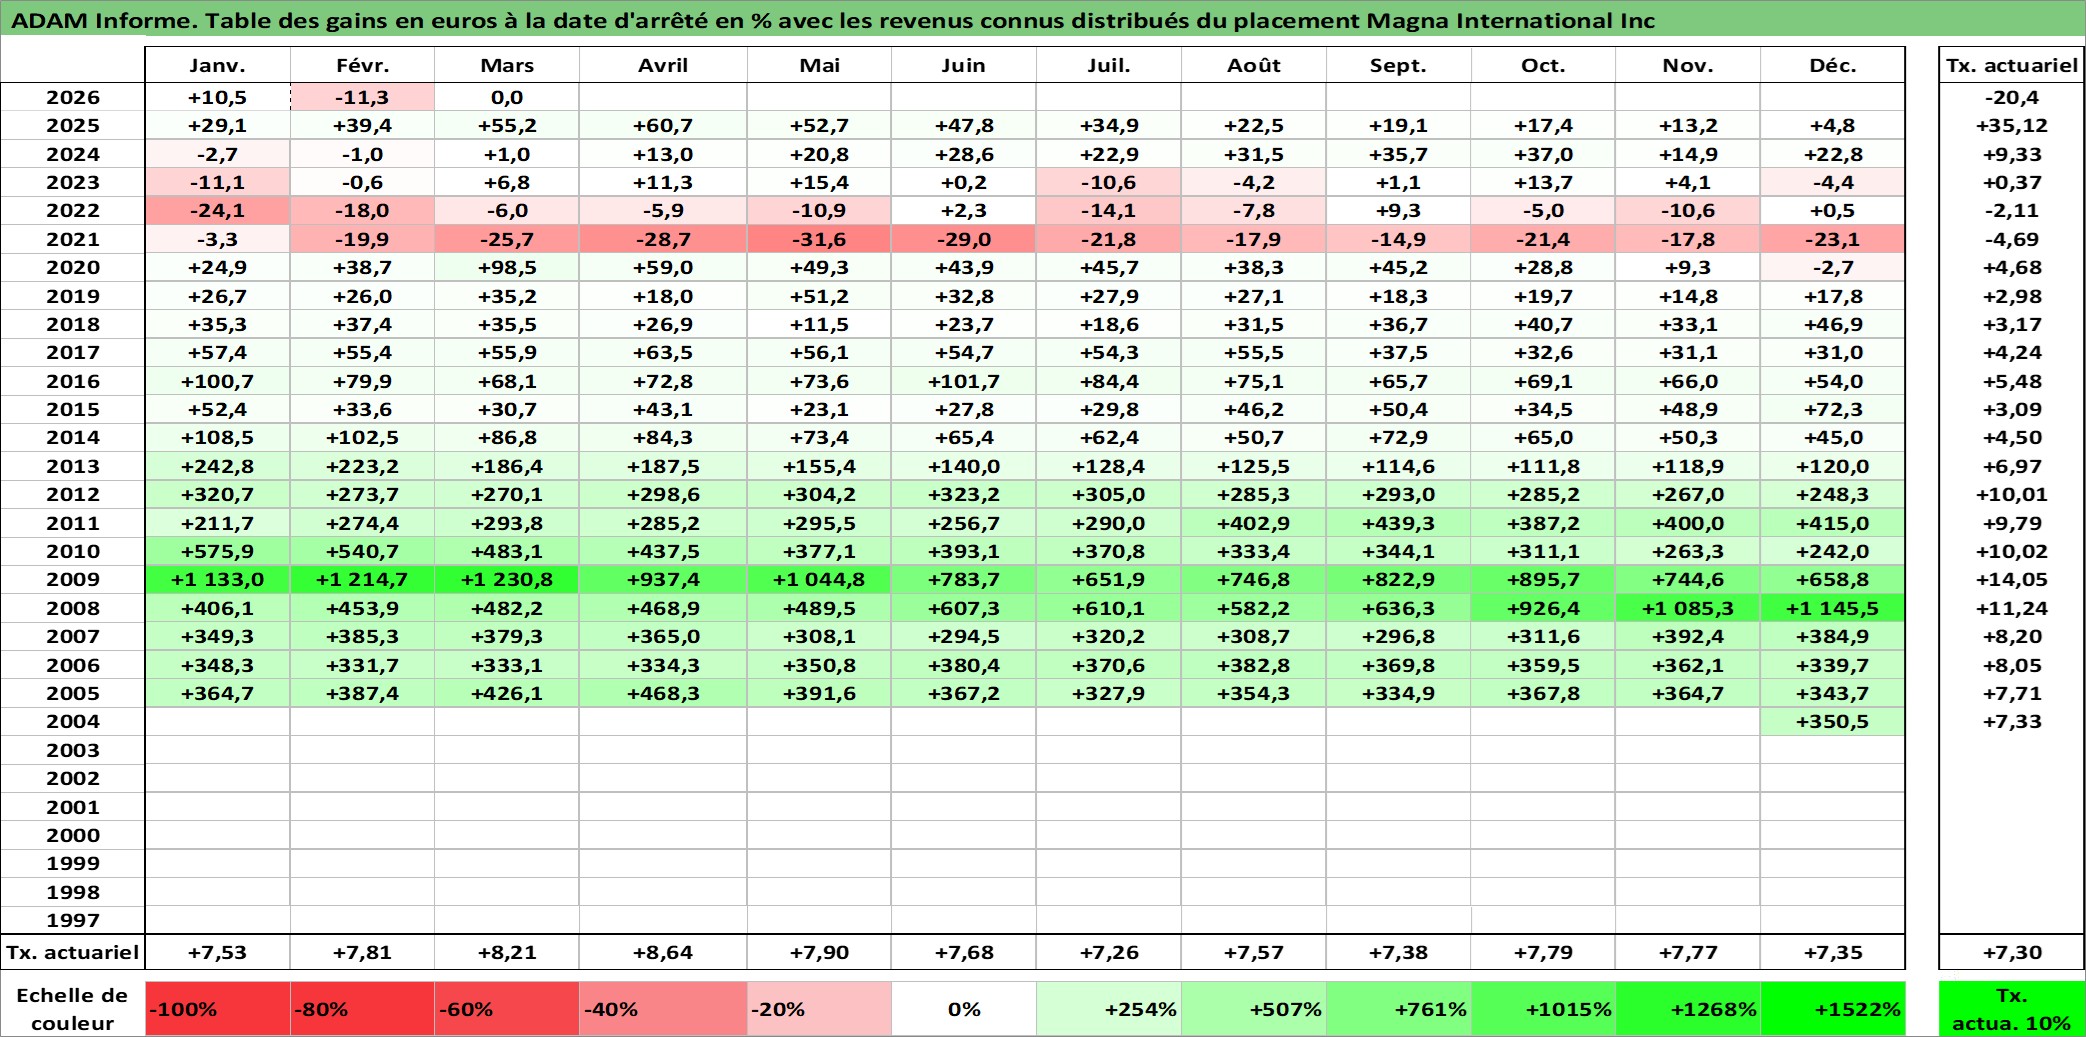
Task: Click the 1997 year row label
Action: click(x=72, y=920)
